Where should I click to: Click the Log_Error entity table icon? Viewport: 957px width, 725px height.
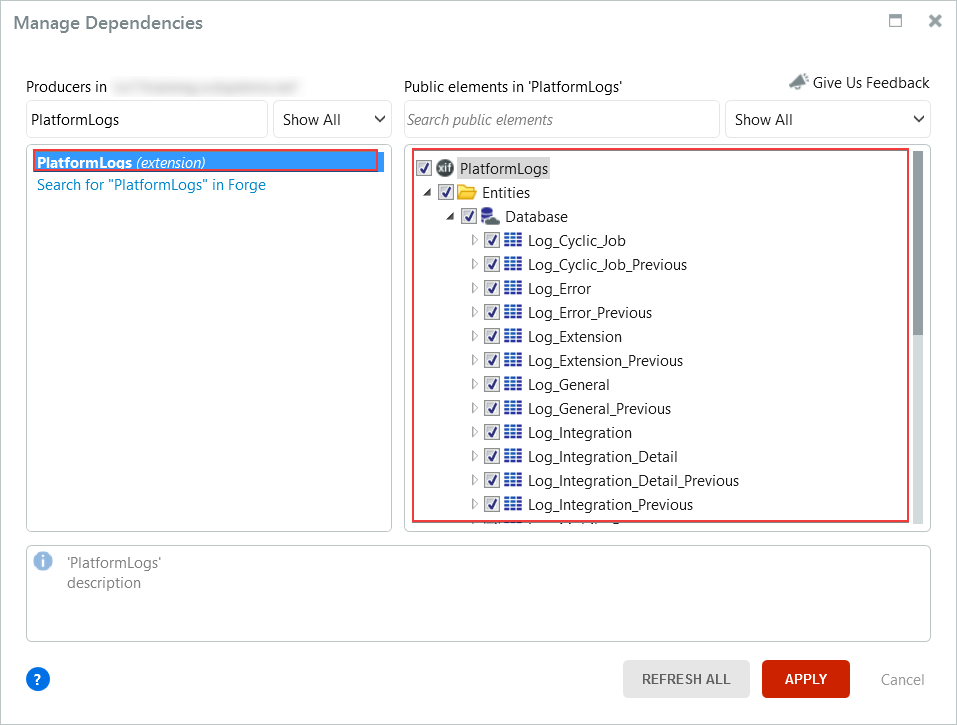pyautogui.click(x=513, y=288)
